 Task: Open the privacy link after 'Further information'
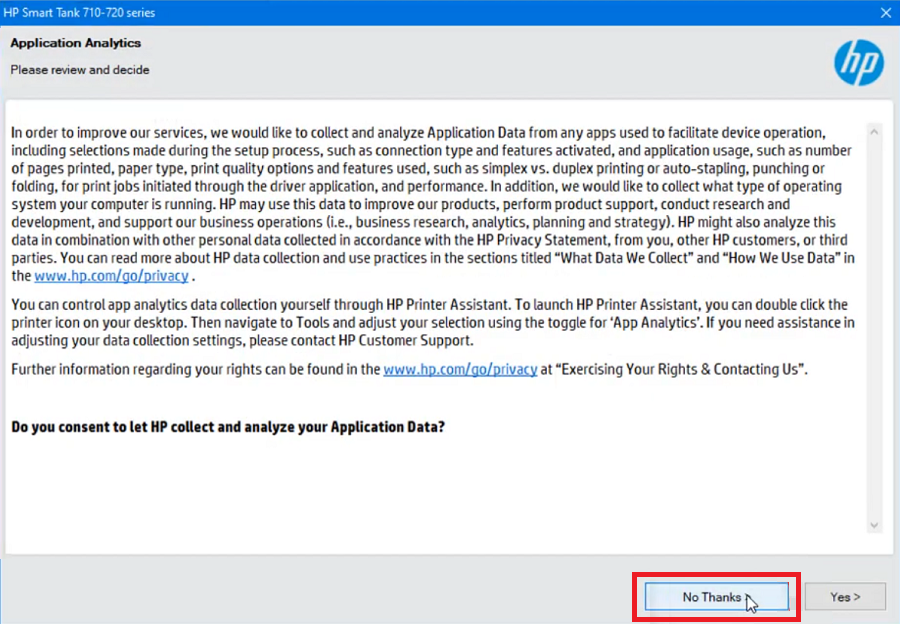[460, 369]
